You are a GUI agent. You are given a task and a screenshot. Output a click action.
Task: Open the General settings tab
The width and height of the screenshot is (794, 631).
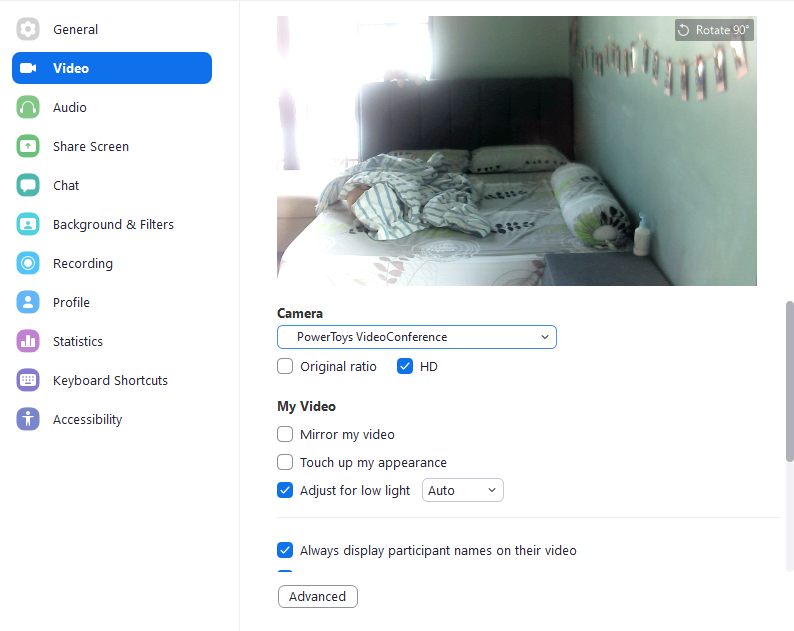pos(75,29)
